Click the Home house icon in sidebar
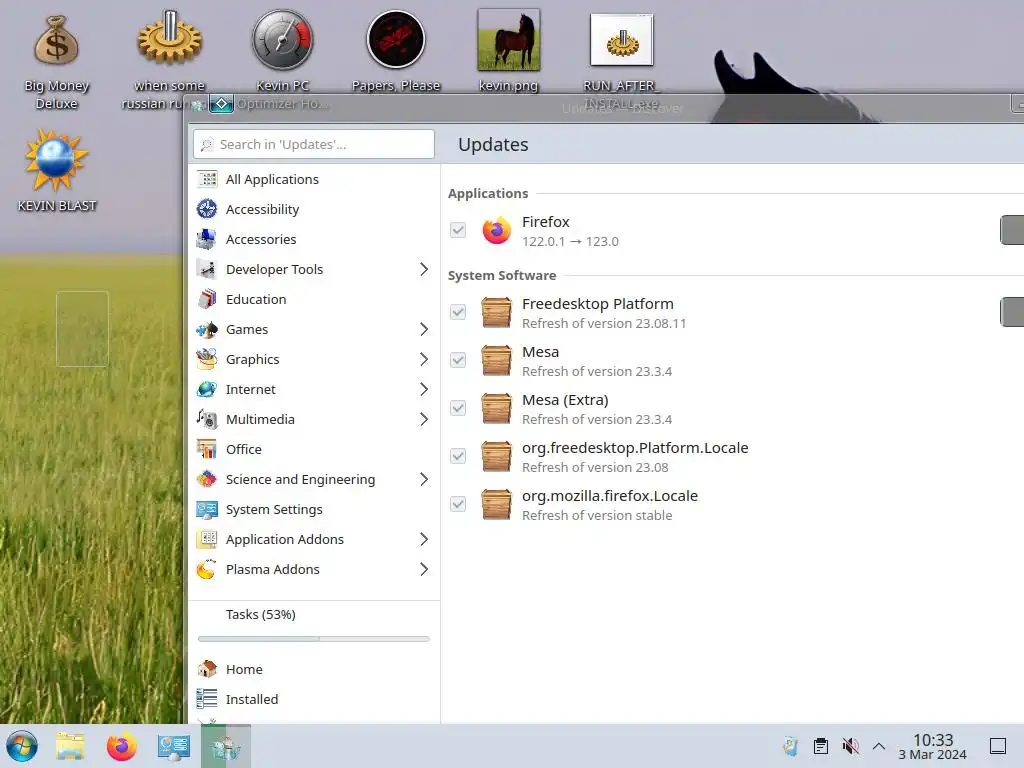This screenshot has height=768, width=1024. point(207,669)
